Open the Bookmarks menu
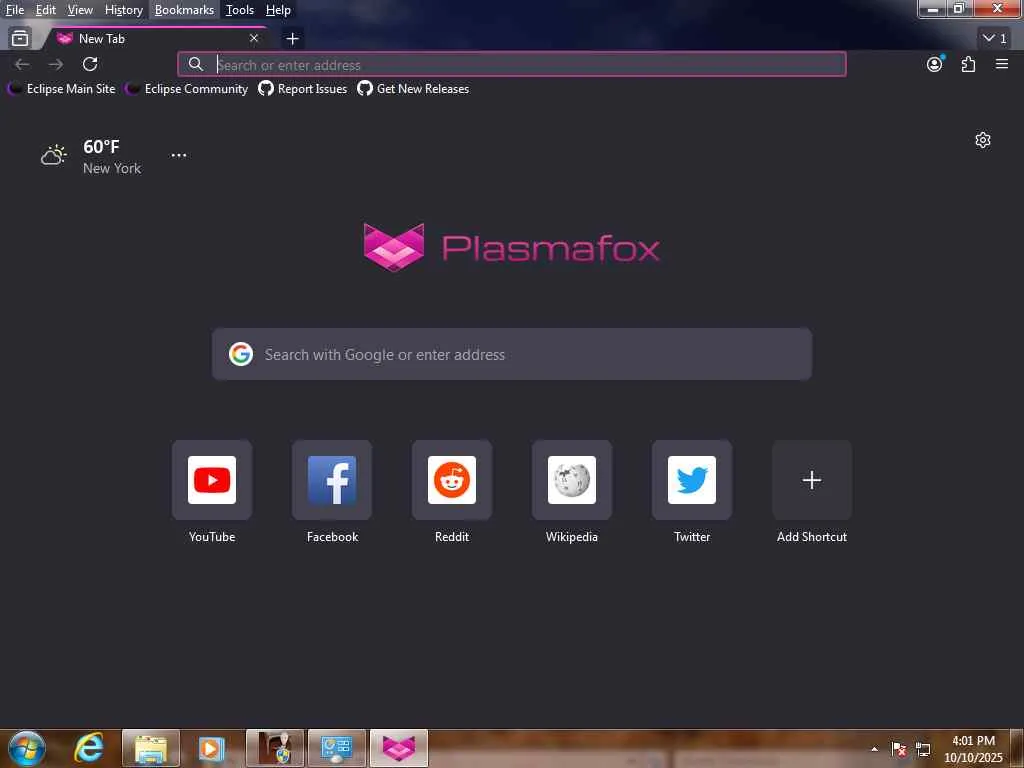Screen dimensions: 1024x768 (184, 10)
